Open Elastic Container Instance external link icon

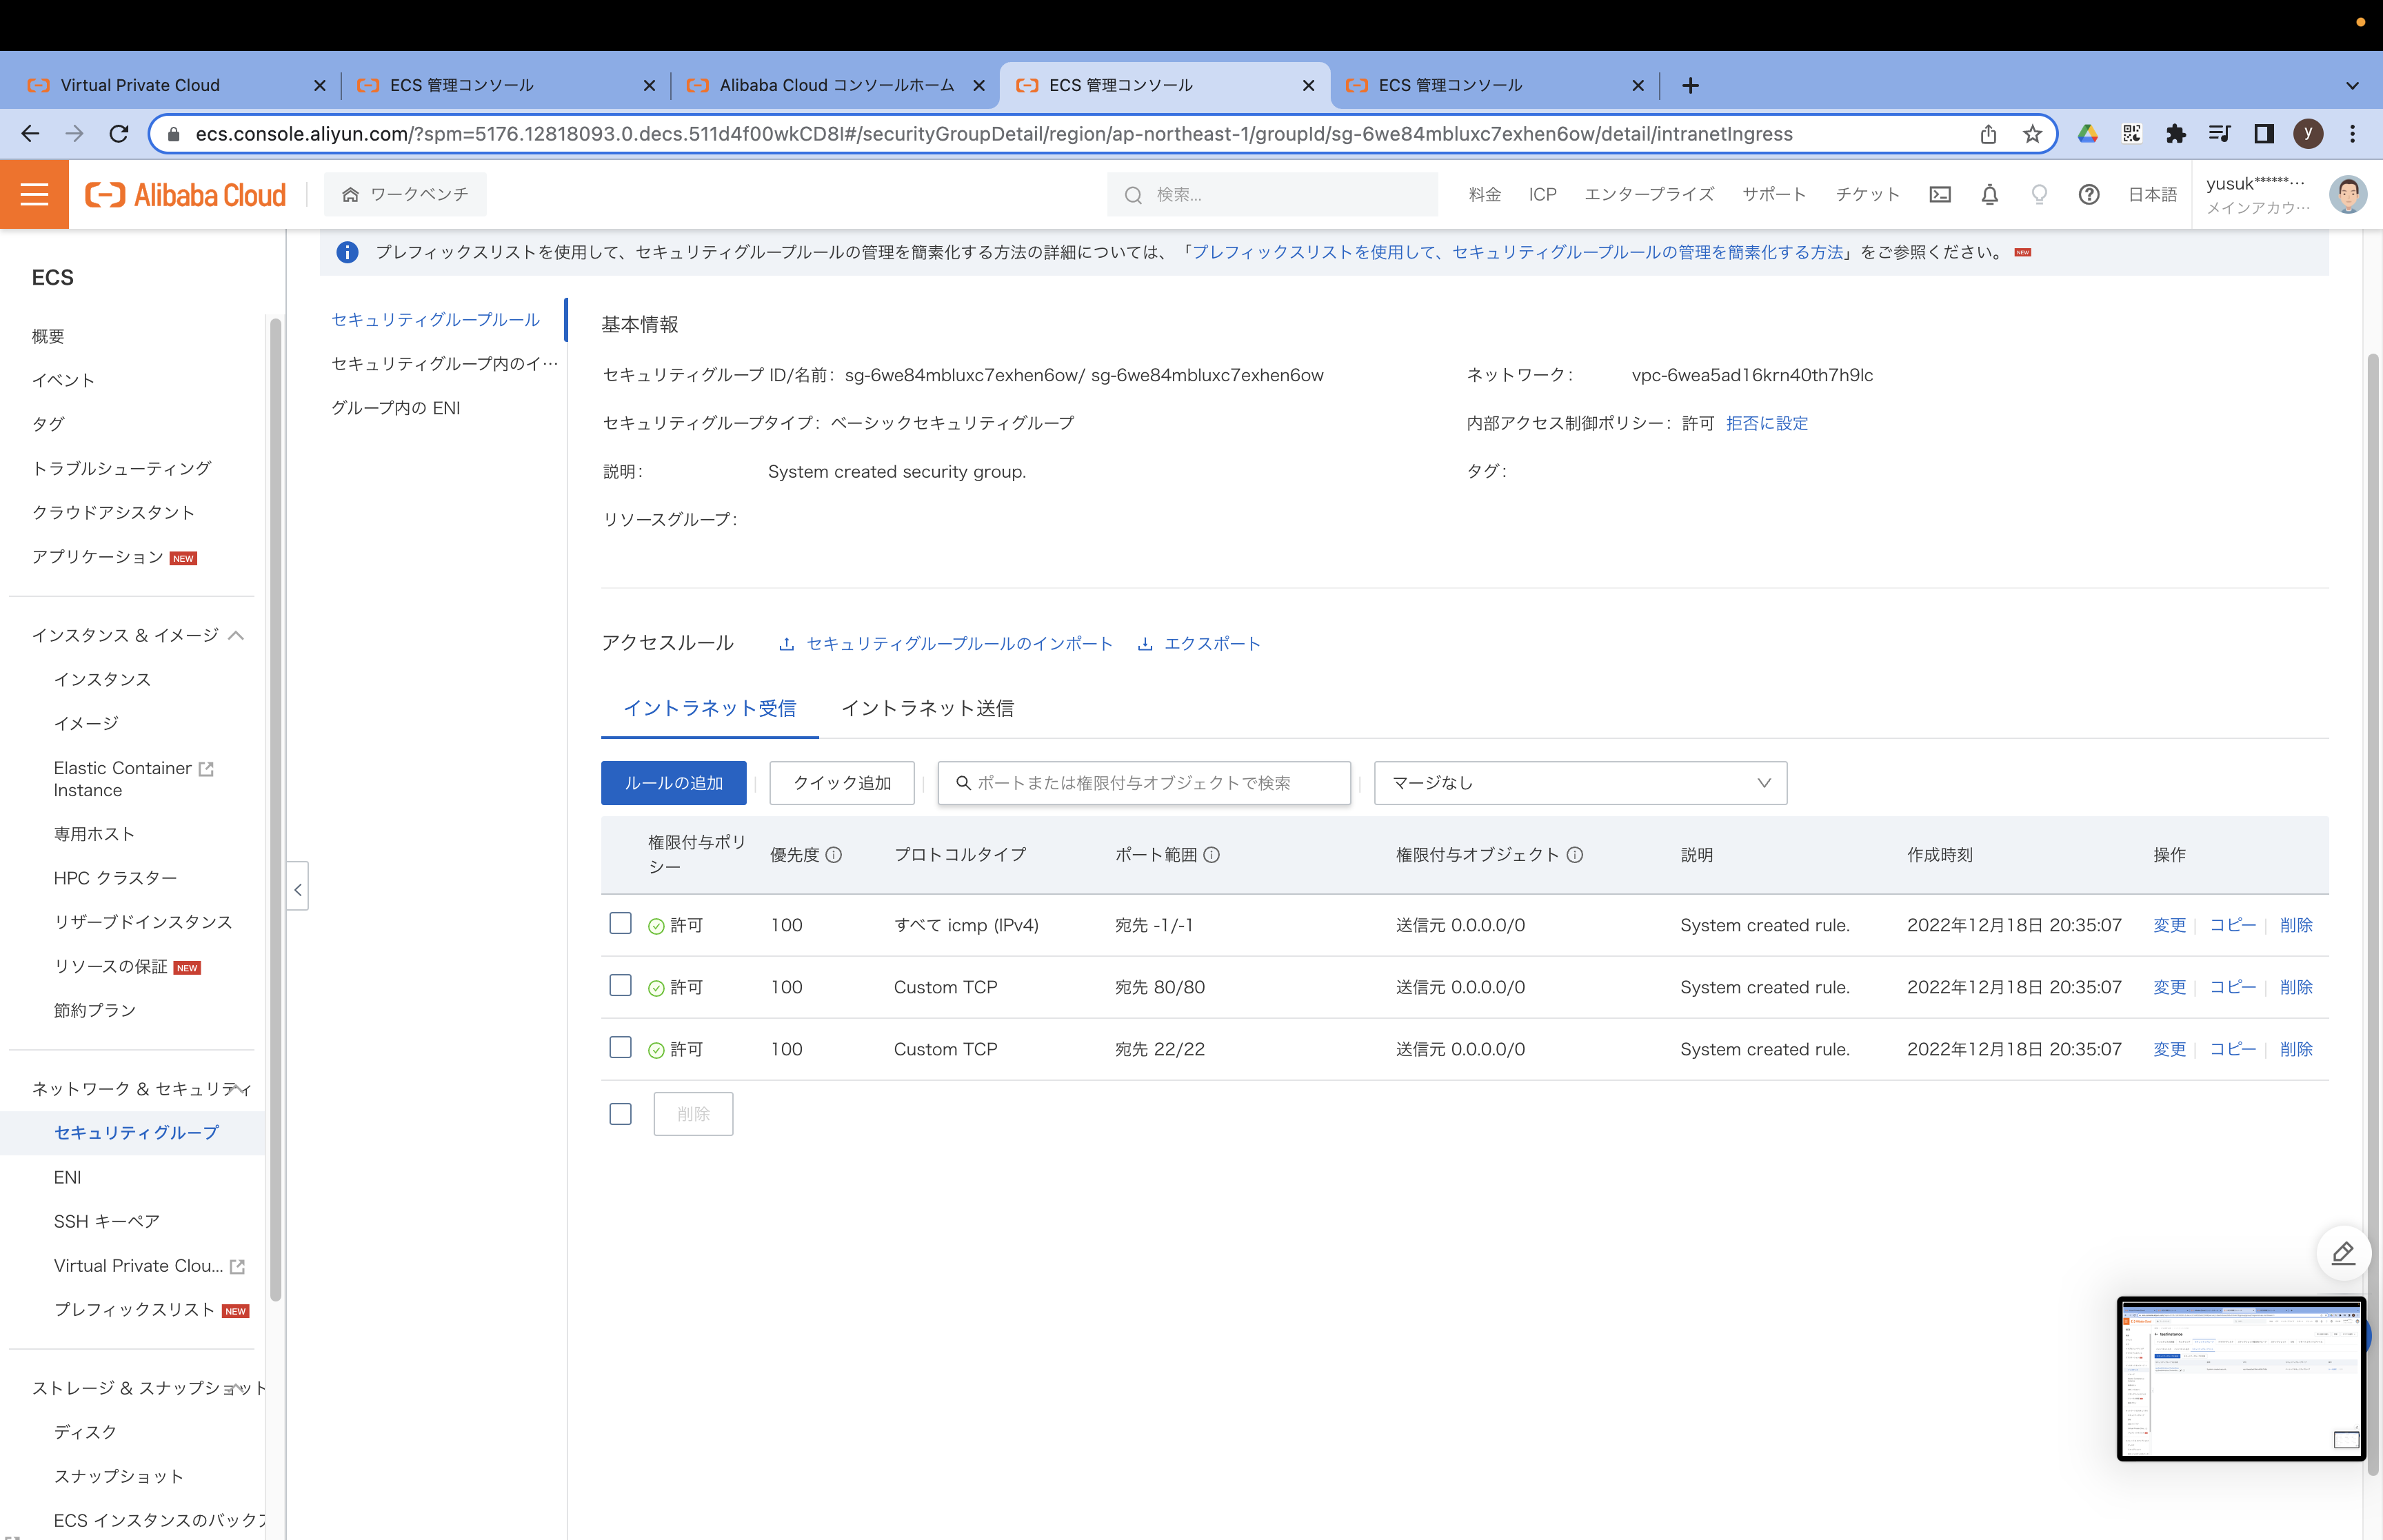[207, 768]
